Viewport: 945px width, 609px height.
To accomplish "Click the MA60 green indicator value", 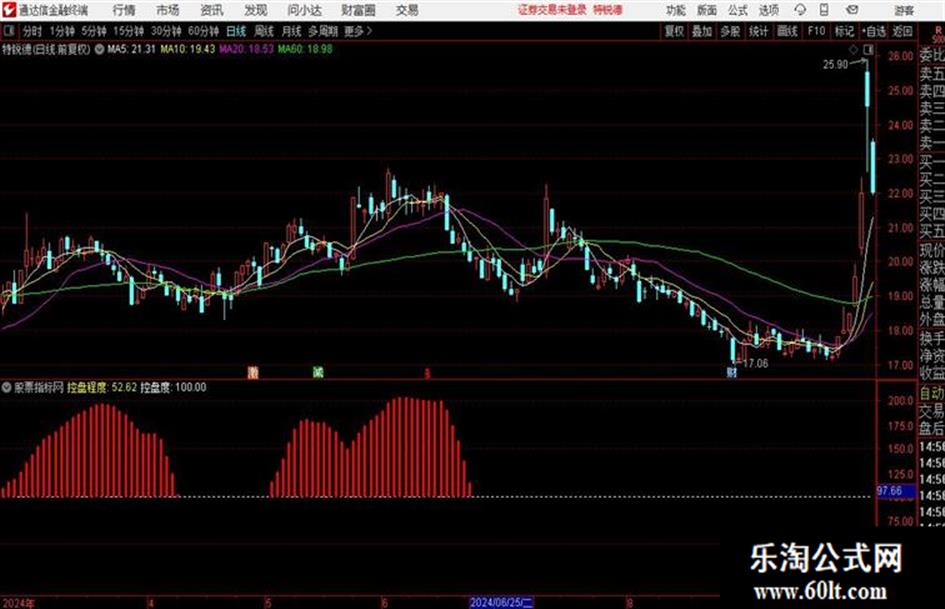I will click(x=305, y=49).
